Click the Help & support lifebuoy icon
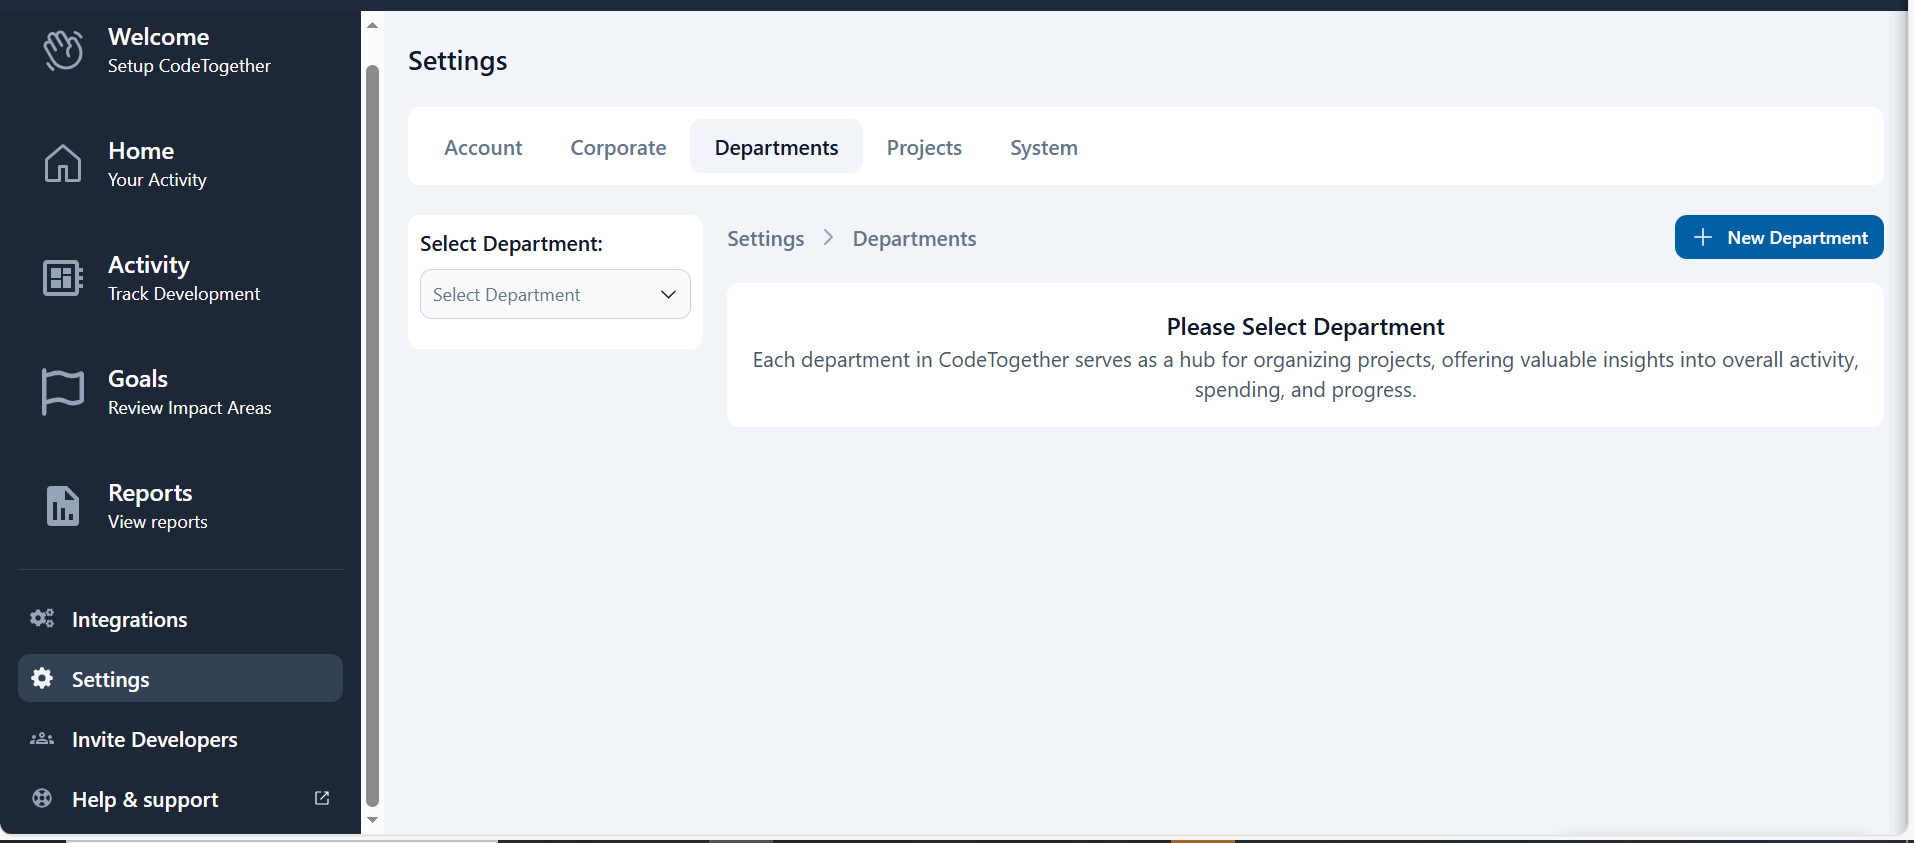This screenshot has height=843, width=1914. [x=42, y=798]
